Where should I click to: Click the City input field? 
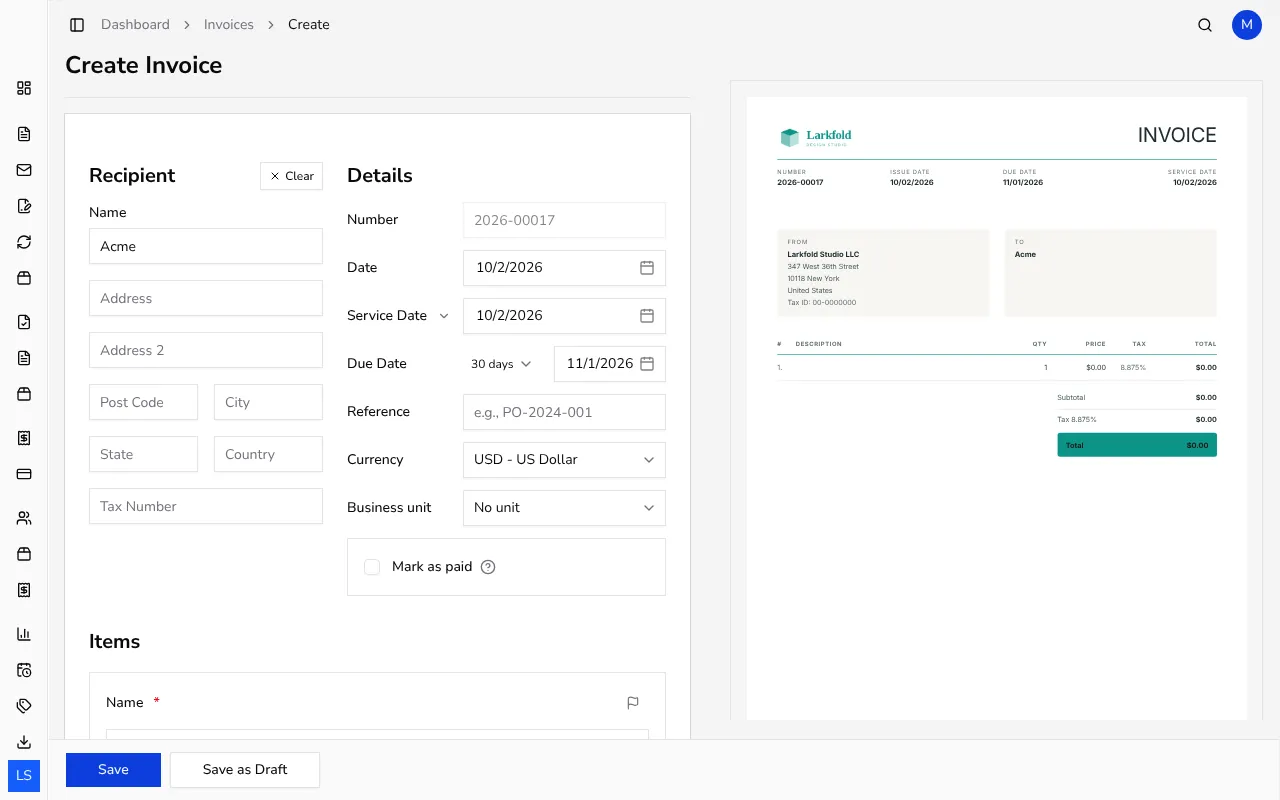click(268, 402)
